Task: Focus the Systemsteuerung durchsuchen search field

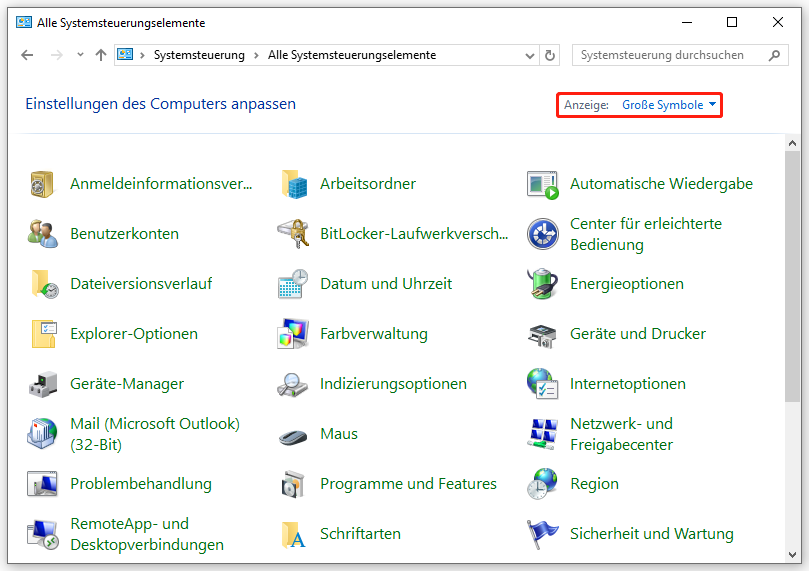Action: (680, 55)
